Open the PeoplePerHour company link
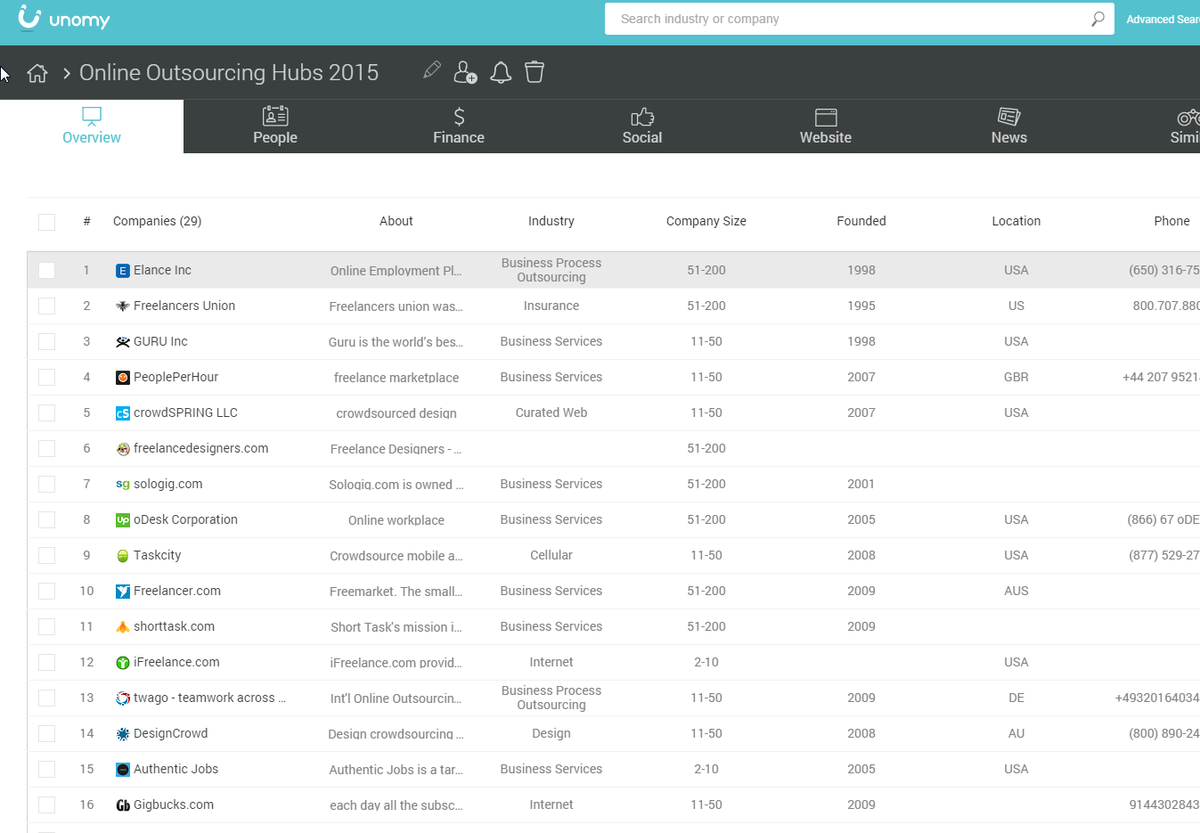The height and width of the screenshot is (833, 1200). [176, 377]
